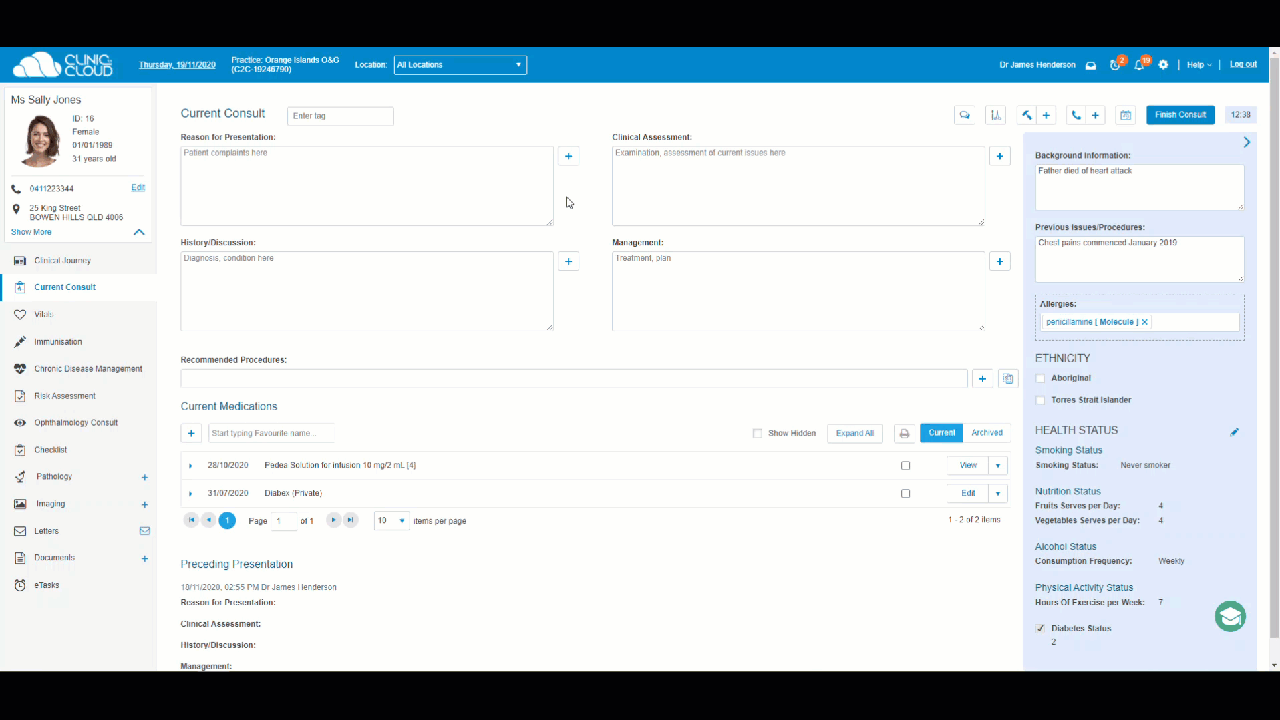Switch to Current medications tab
Image resolution: width=1280 pixels, height=720 pixels.
(941, 433)
